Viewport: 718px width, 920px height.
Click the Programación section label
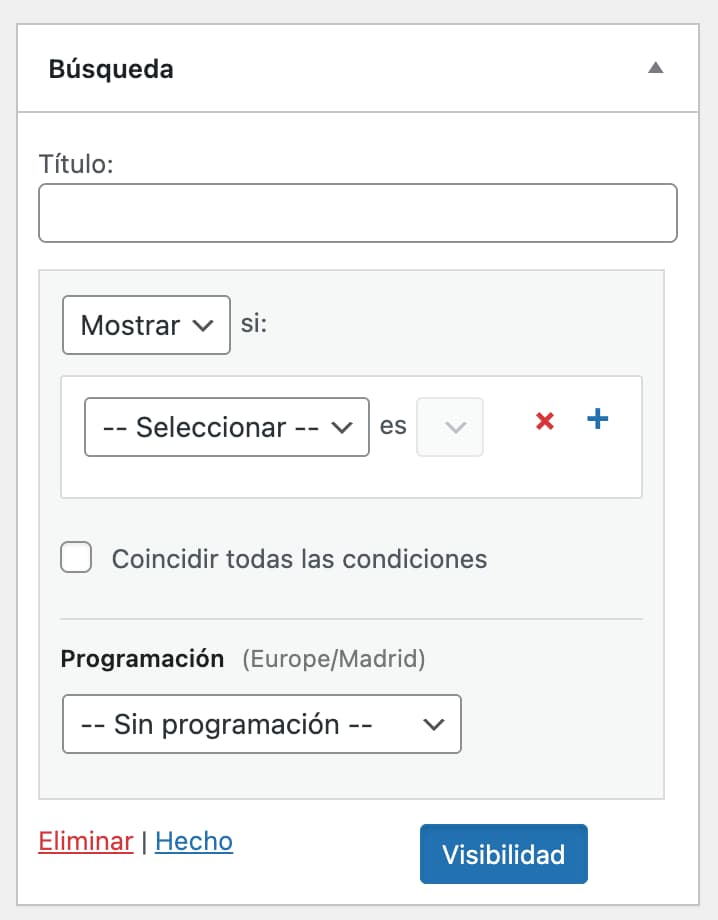coord(142,658)
